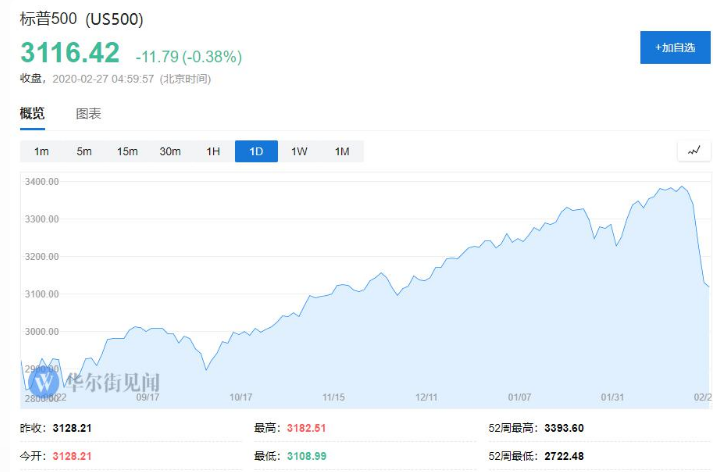The width and height of the screenshot is (713, 472).
Task: Choose the 30m chart interval
Action: tap(170, 151)
